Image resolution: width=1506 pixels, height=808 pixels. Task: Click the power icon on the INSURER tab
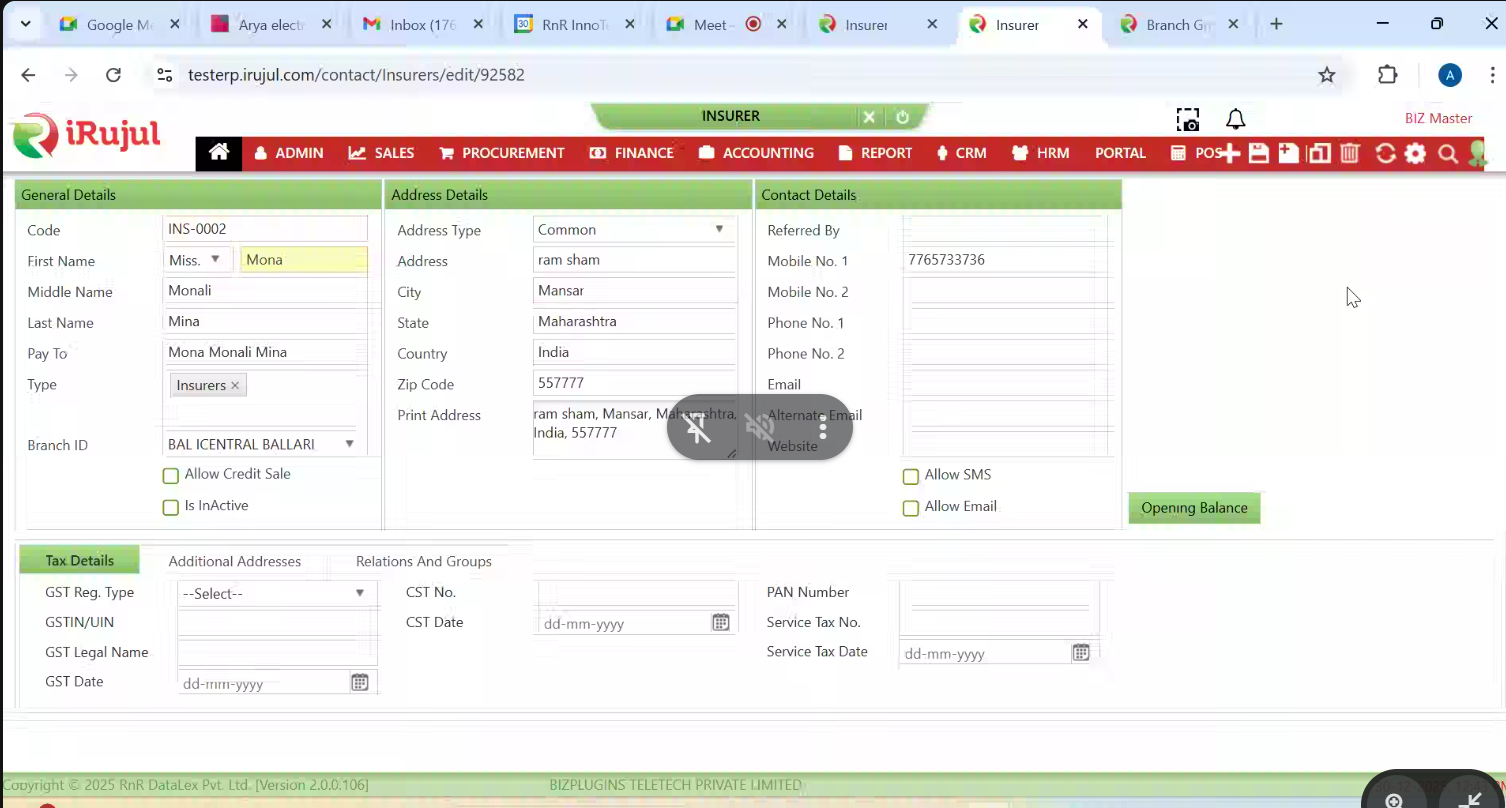pos(902,117)
